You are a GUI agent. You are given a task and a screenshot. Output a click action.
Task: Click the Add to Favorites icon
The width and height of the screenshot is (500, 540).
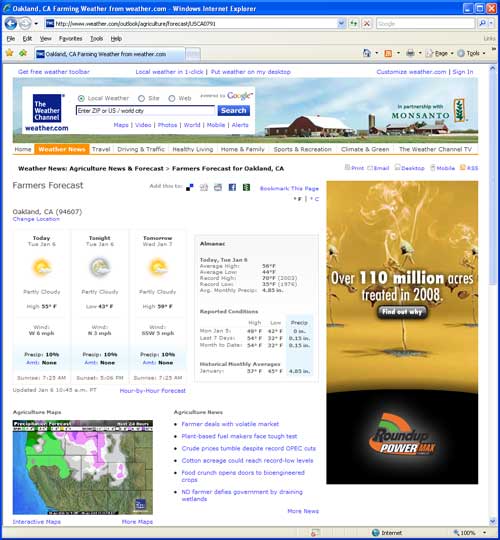pos(23,53)
